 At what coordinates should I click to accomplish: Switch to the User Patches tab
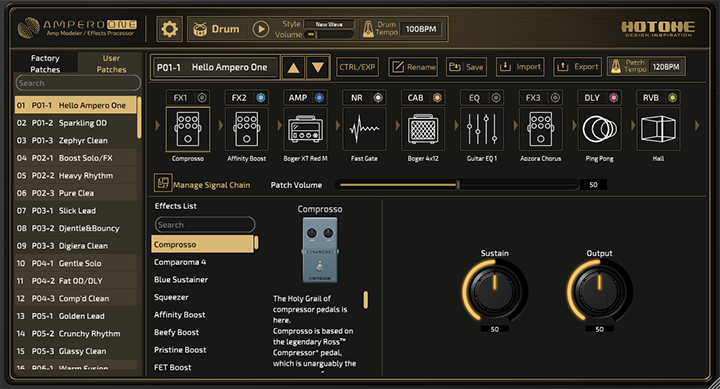click(111, 64)
